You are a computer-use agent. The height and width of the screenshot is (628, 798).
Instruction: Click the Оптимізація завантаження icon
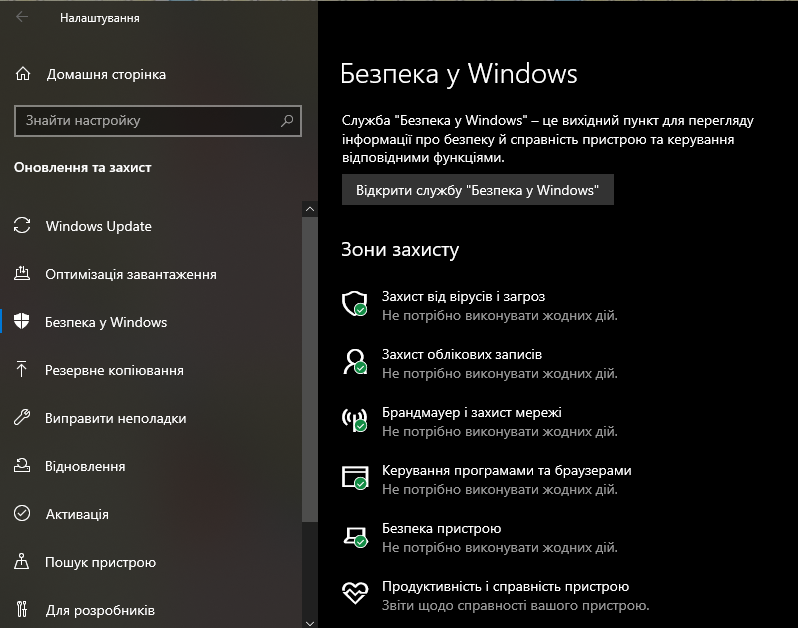(22, 274)
